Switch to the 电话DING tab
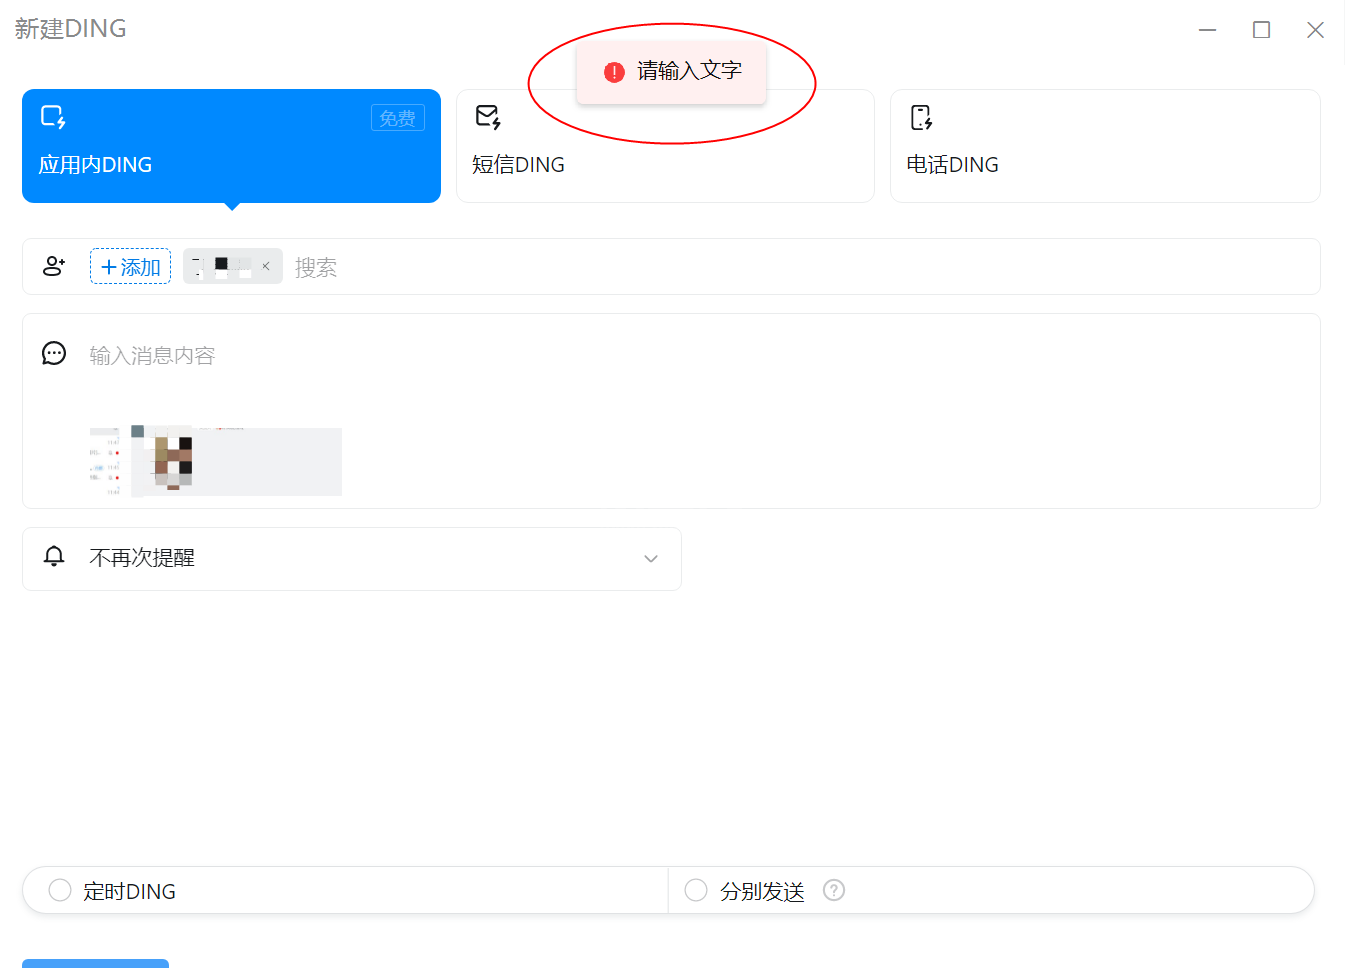 (1105, 146)
